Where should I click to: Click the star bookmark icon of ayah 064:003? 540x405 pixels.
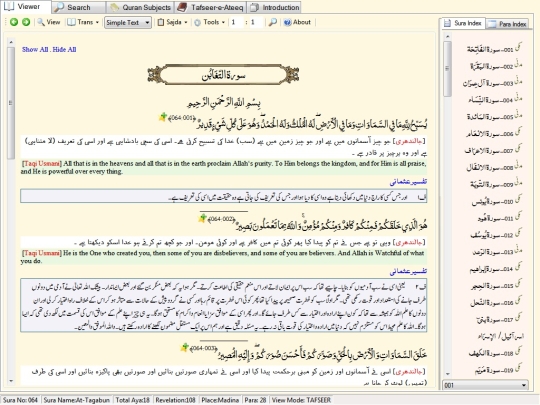point(185,347)
